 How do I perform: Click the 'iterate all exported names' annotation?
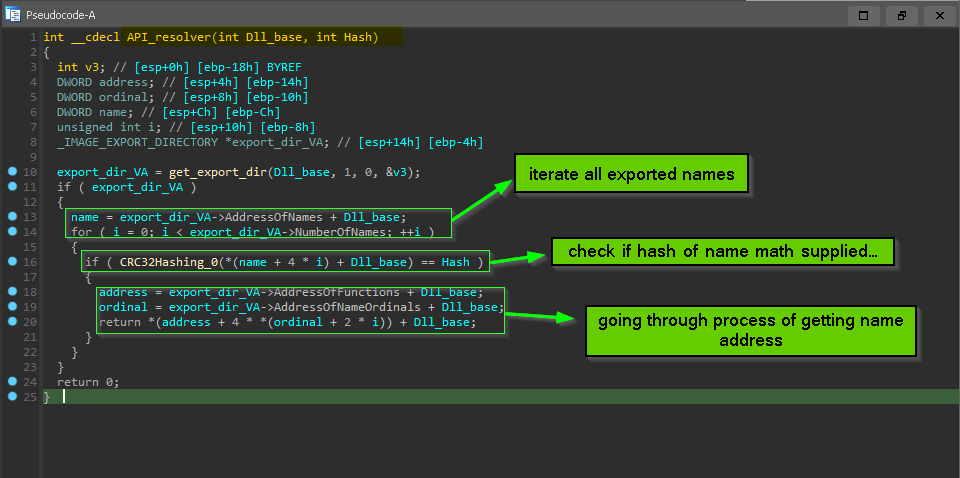coord(631,175)
